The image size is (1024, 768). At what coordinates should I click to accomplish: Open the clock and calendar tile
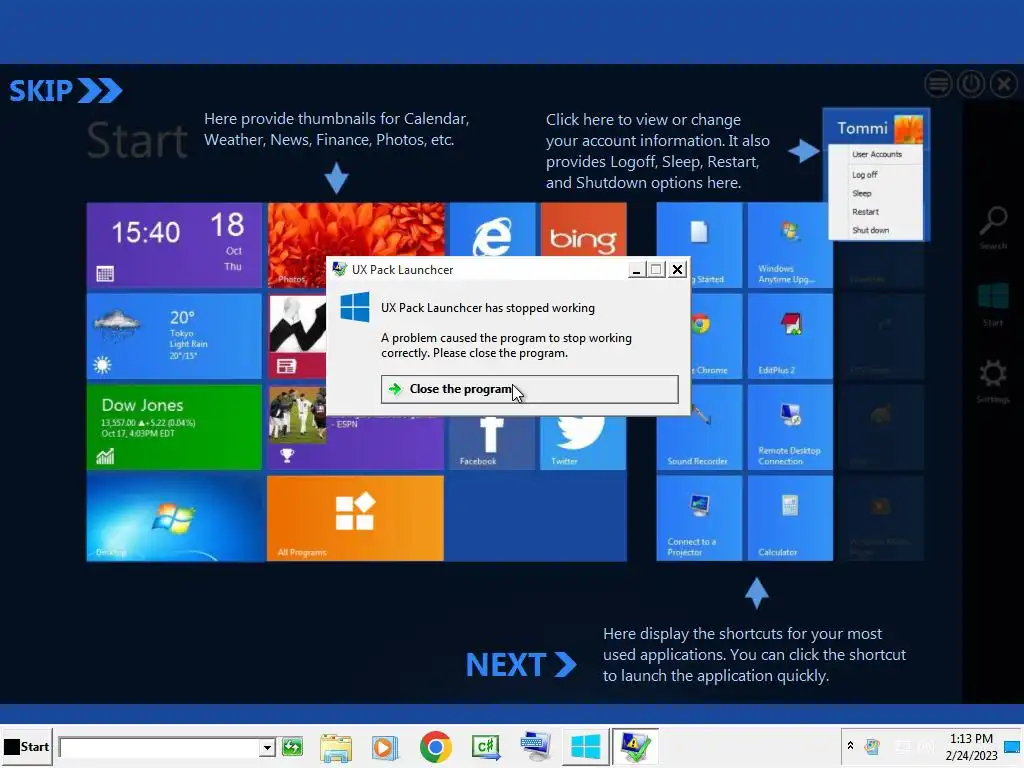[174, 245]
